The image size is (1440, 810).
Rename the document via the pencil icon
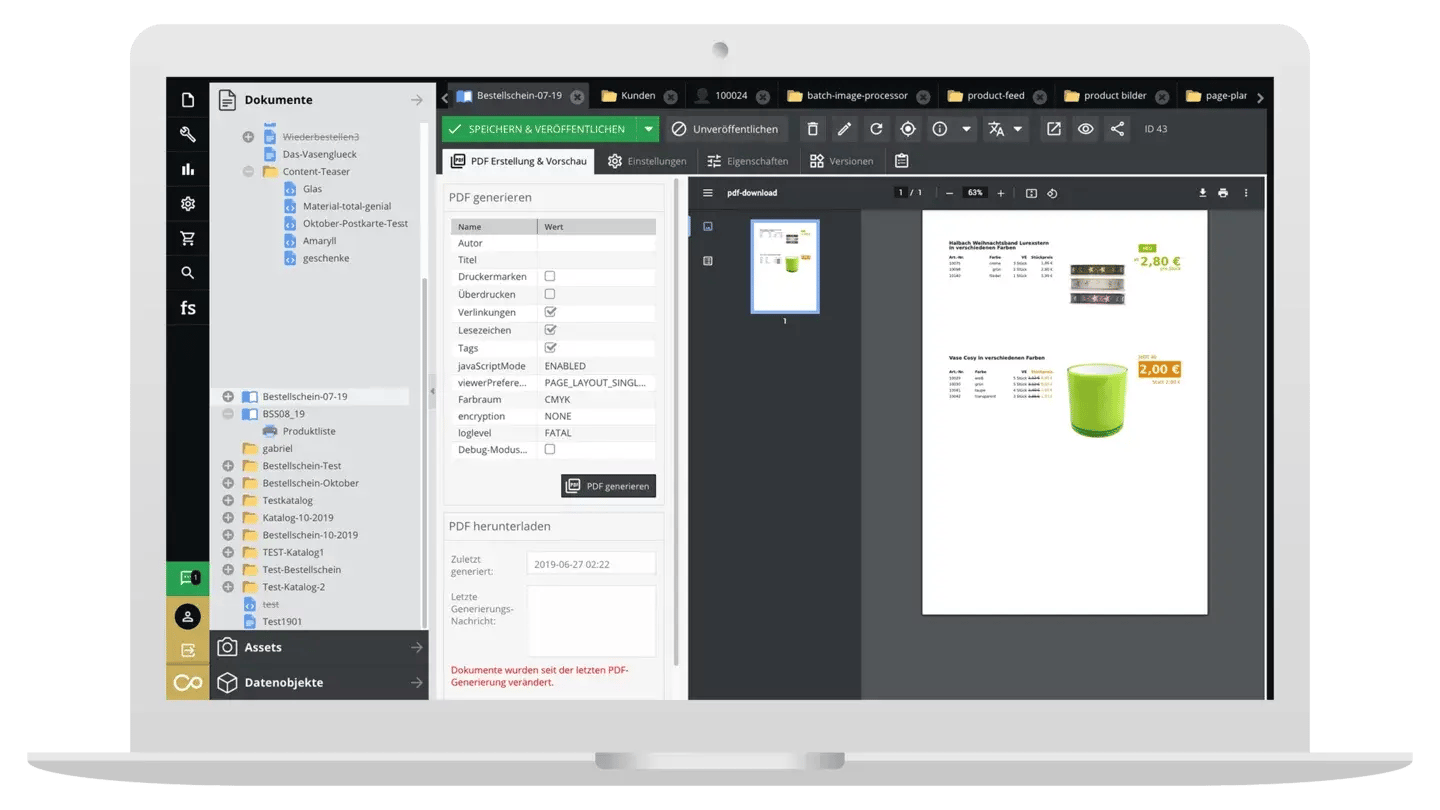coord(843,128)
